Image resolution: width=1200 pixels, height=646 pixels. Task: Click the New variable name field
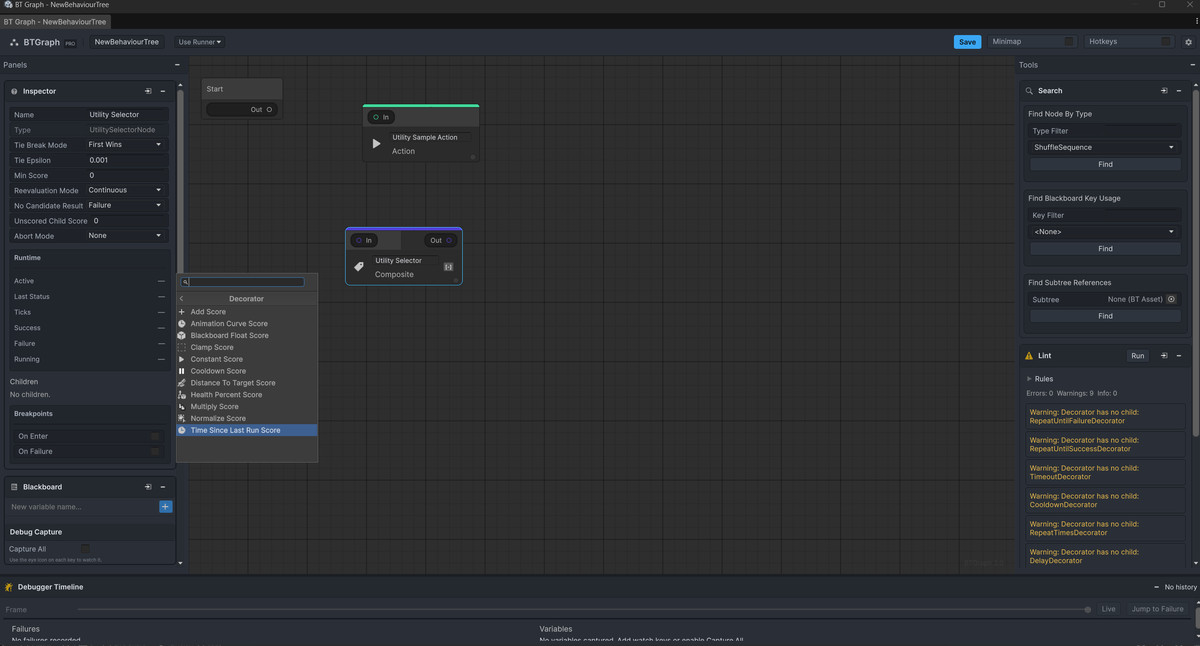coord(83,507)
